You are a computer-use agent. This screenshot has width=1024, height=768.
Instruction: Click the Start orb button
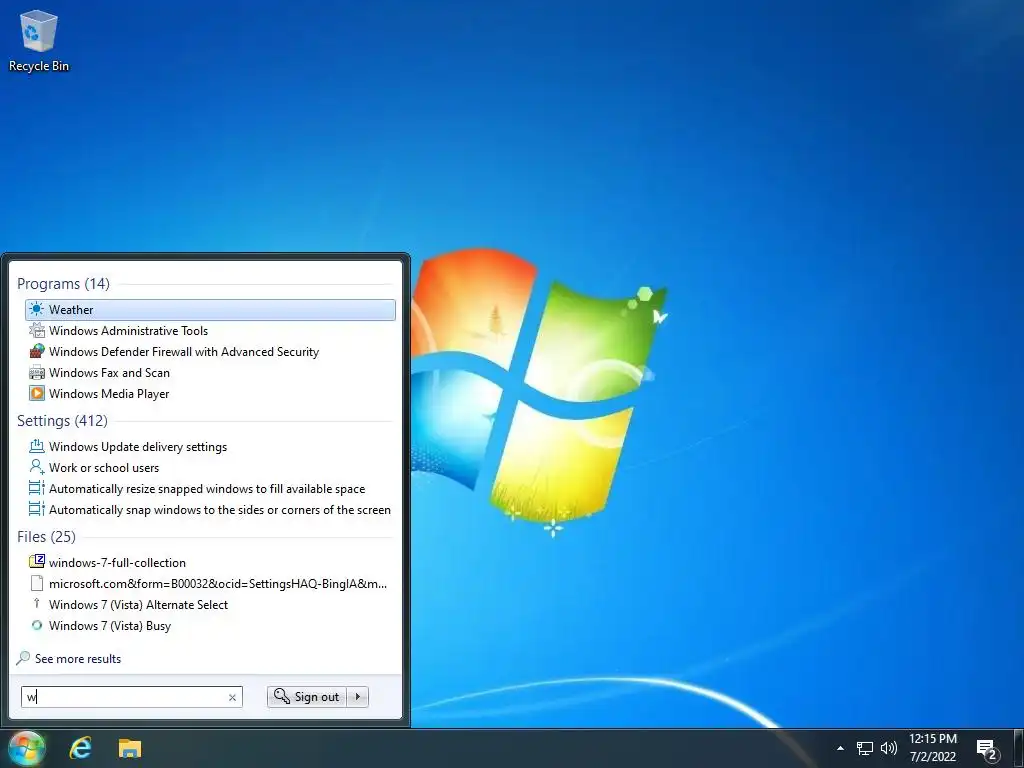27,748
